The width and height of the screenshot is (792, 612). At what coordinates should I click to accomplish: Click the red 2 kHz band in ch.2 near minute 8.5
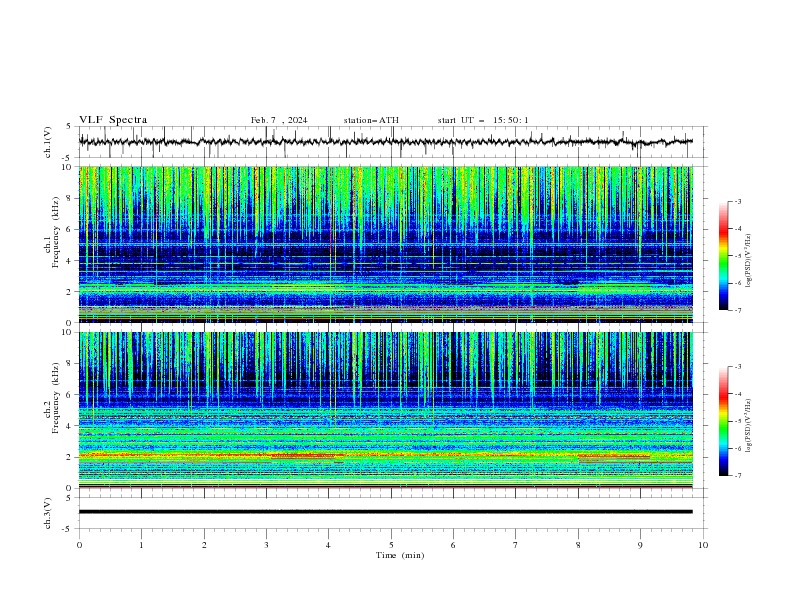(614, 456)
